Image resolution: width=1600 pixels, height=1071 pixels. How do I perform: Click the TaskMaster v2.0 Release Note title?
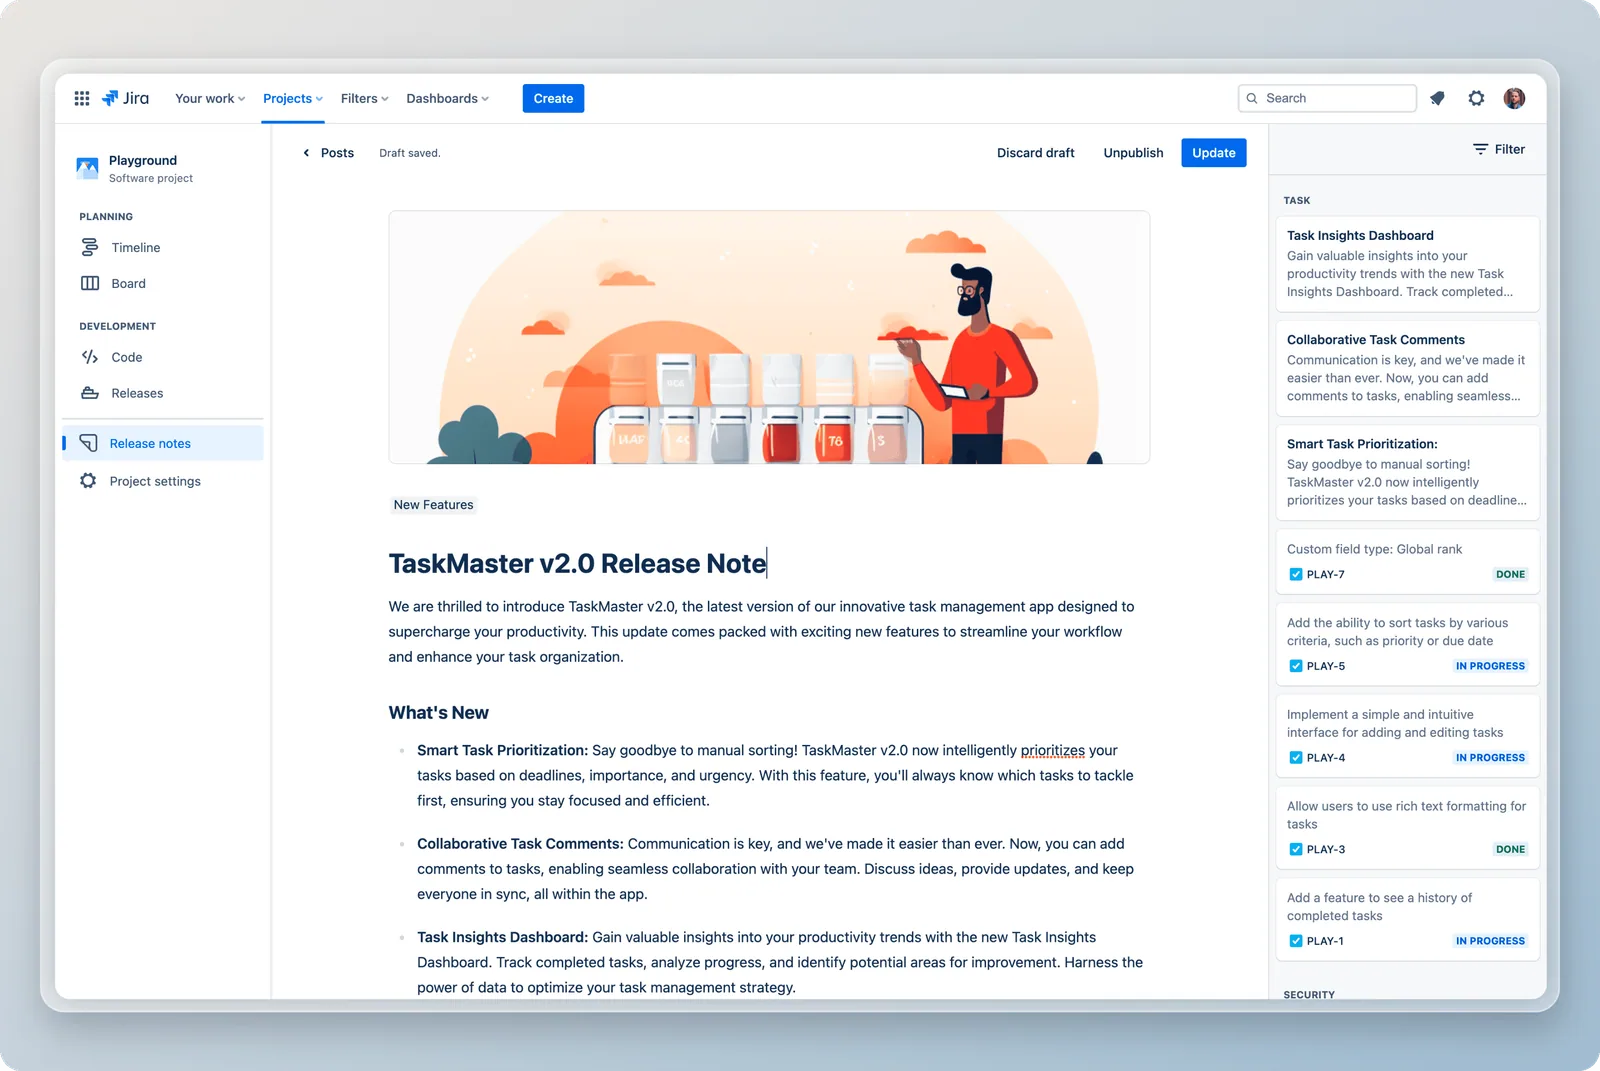[x=577, y=563]
